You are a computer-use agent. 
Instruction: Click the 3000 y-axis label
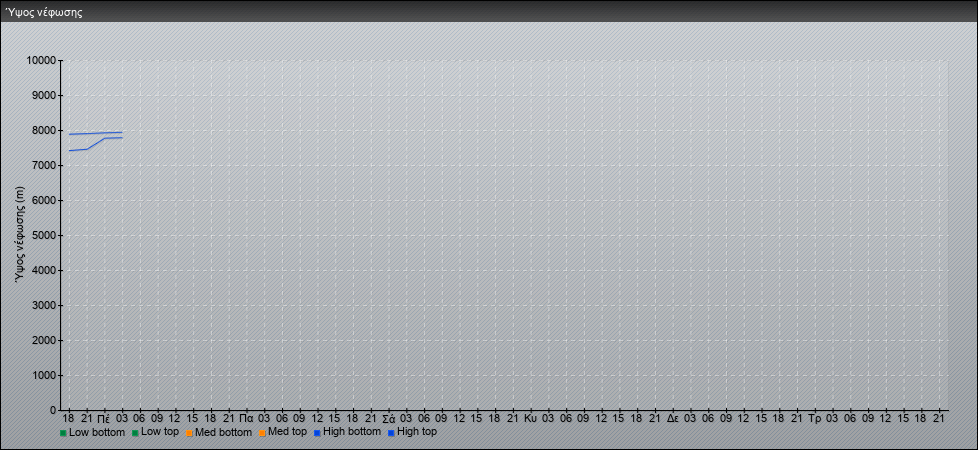tap(44, 305)
